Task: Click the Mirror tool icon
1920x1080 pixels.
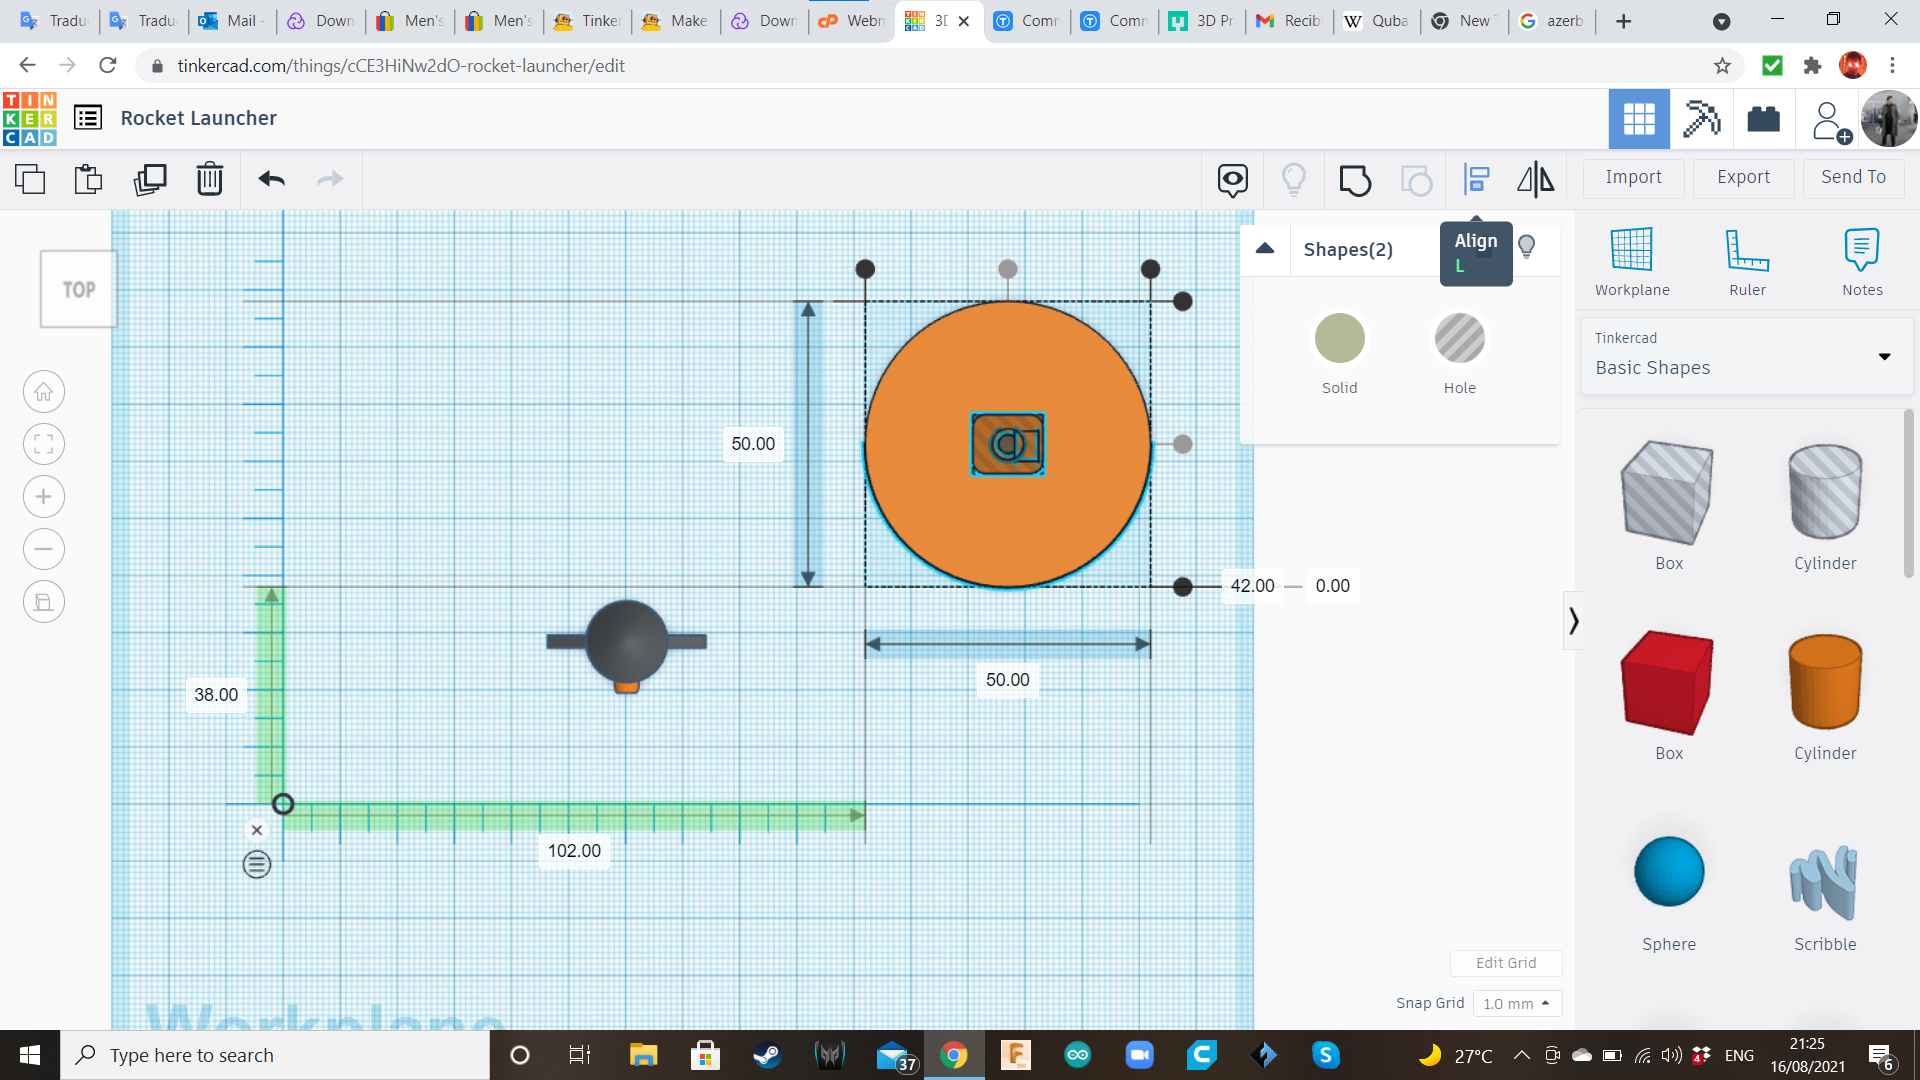Action: [1535, 180]
